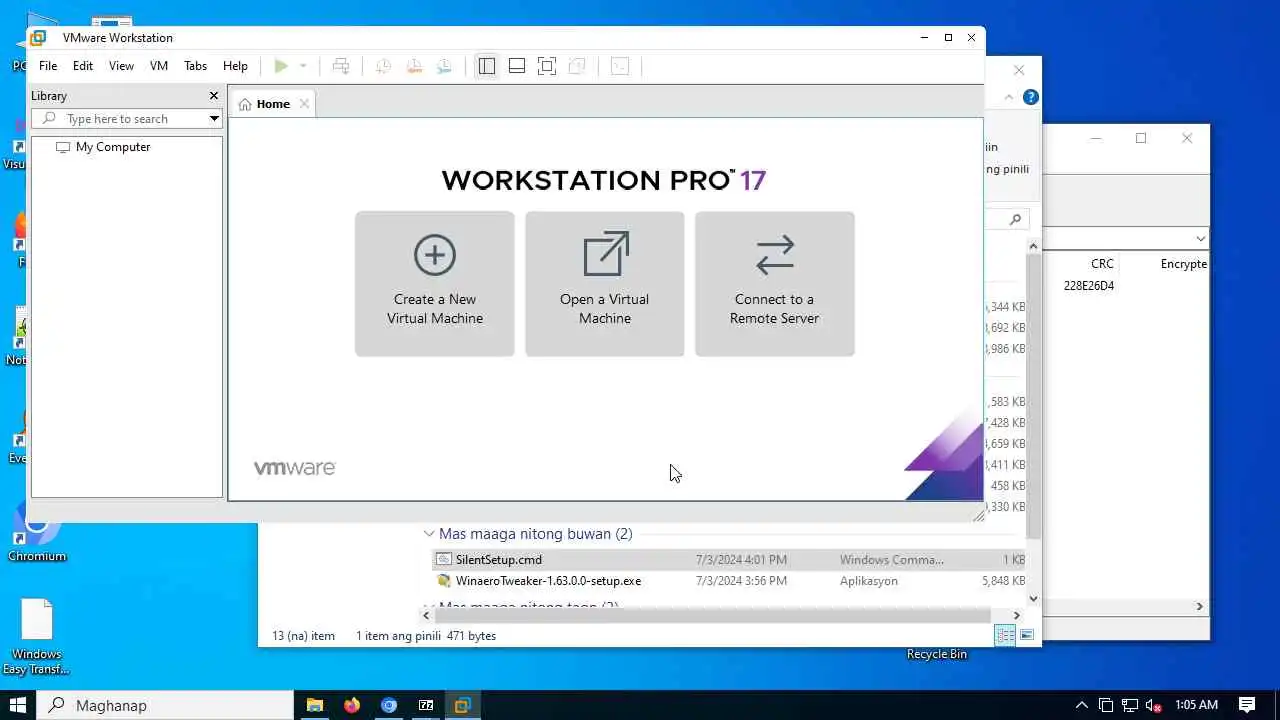Switch Explorer to details view icon
1280x720 pixels.
click(x=1005, y=636)
